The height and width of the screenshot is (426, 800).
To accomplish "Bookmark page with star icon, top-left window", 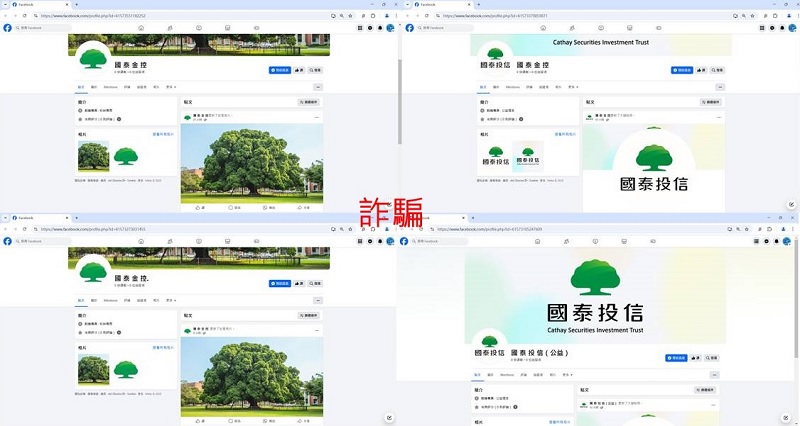I will tap(351, 16).
